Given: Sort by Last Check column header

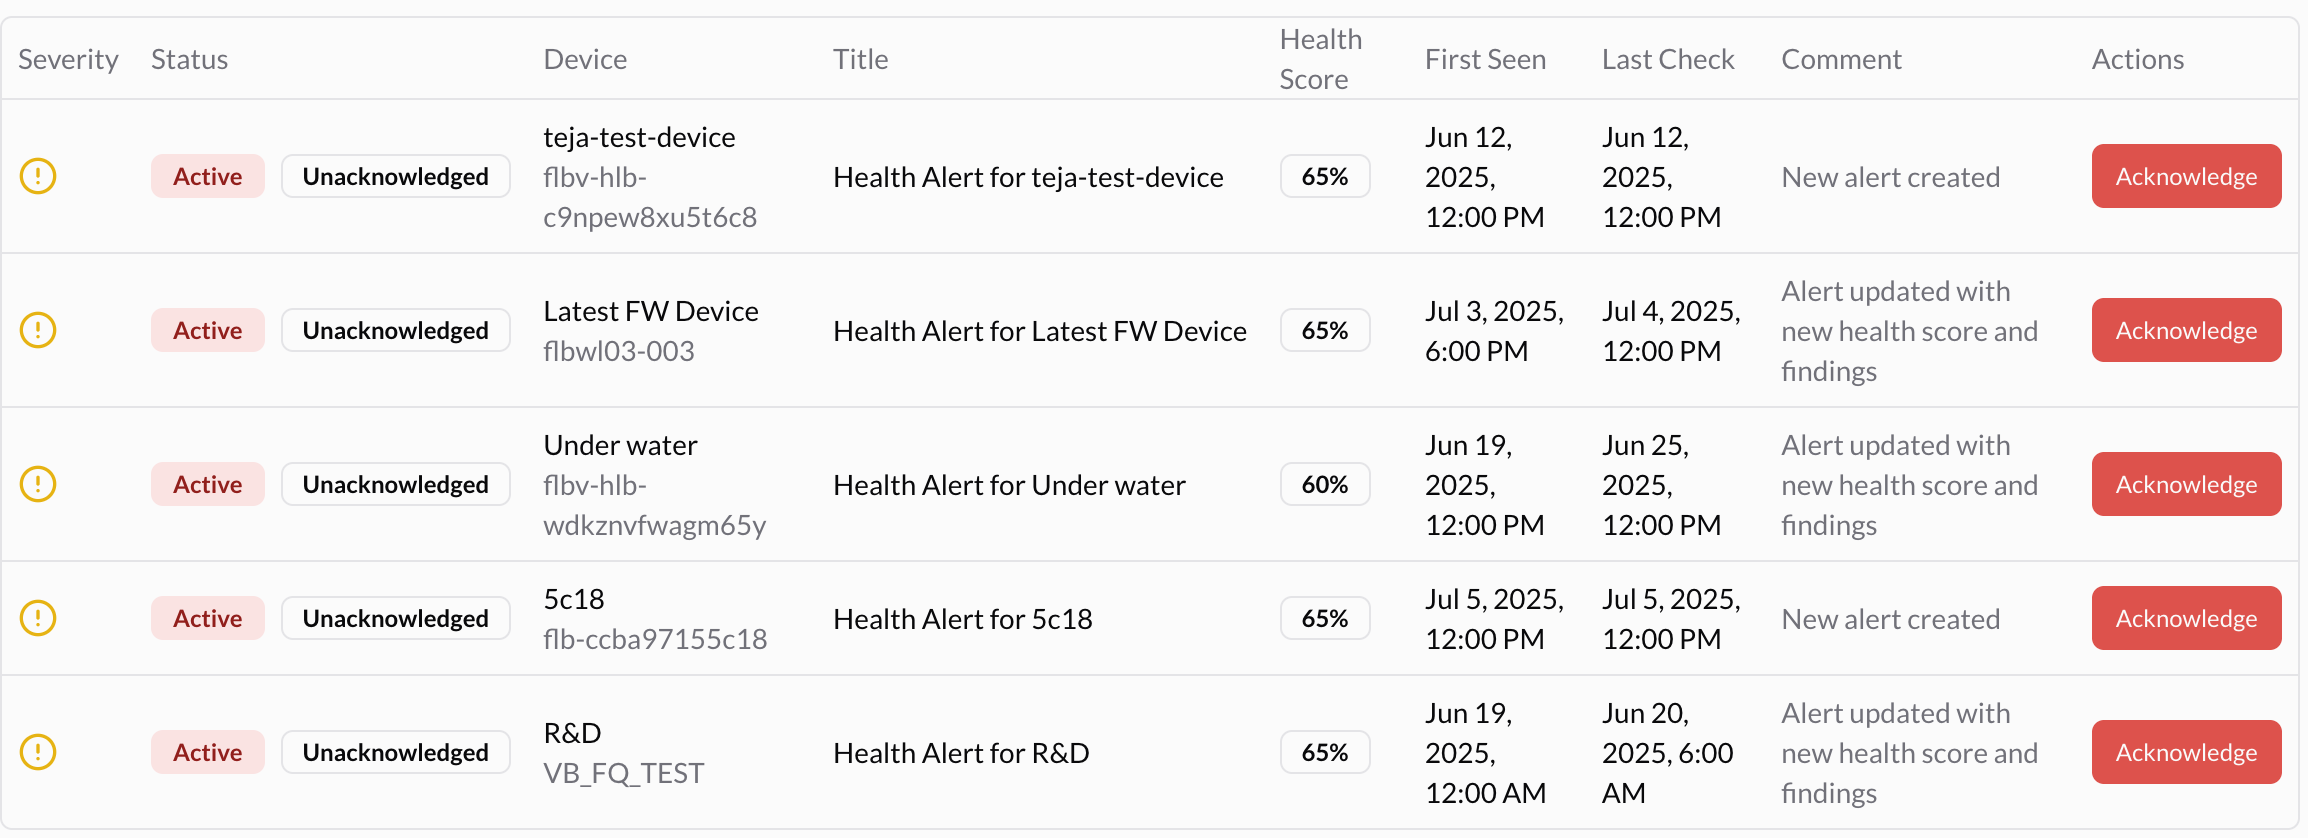Looking at the screenshot, I should point(1668,59).
